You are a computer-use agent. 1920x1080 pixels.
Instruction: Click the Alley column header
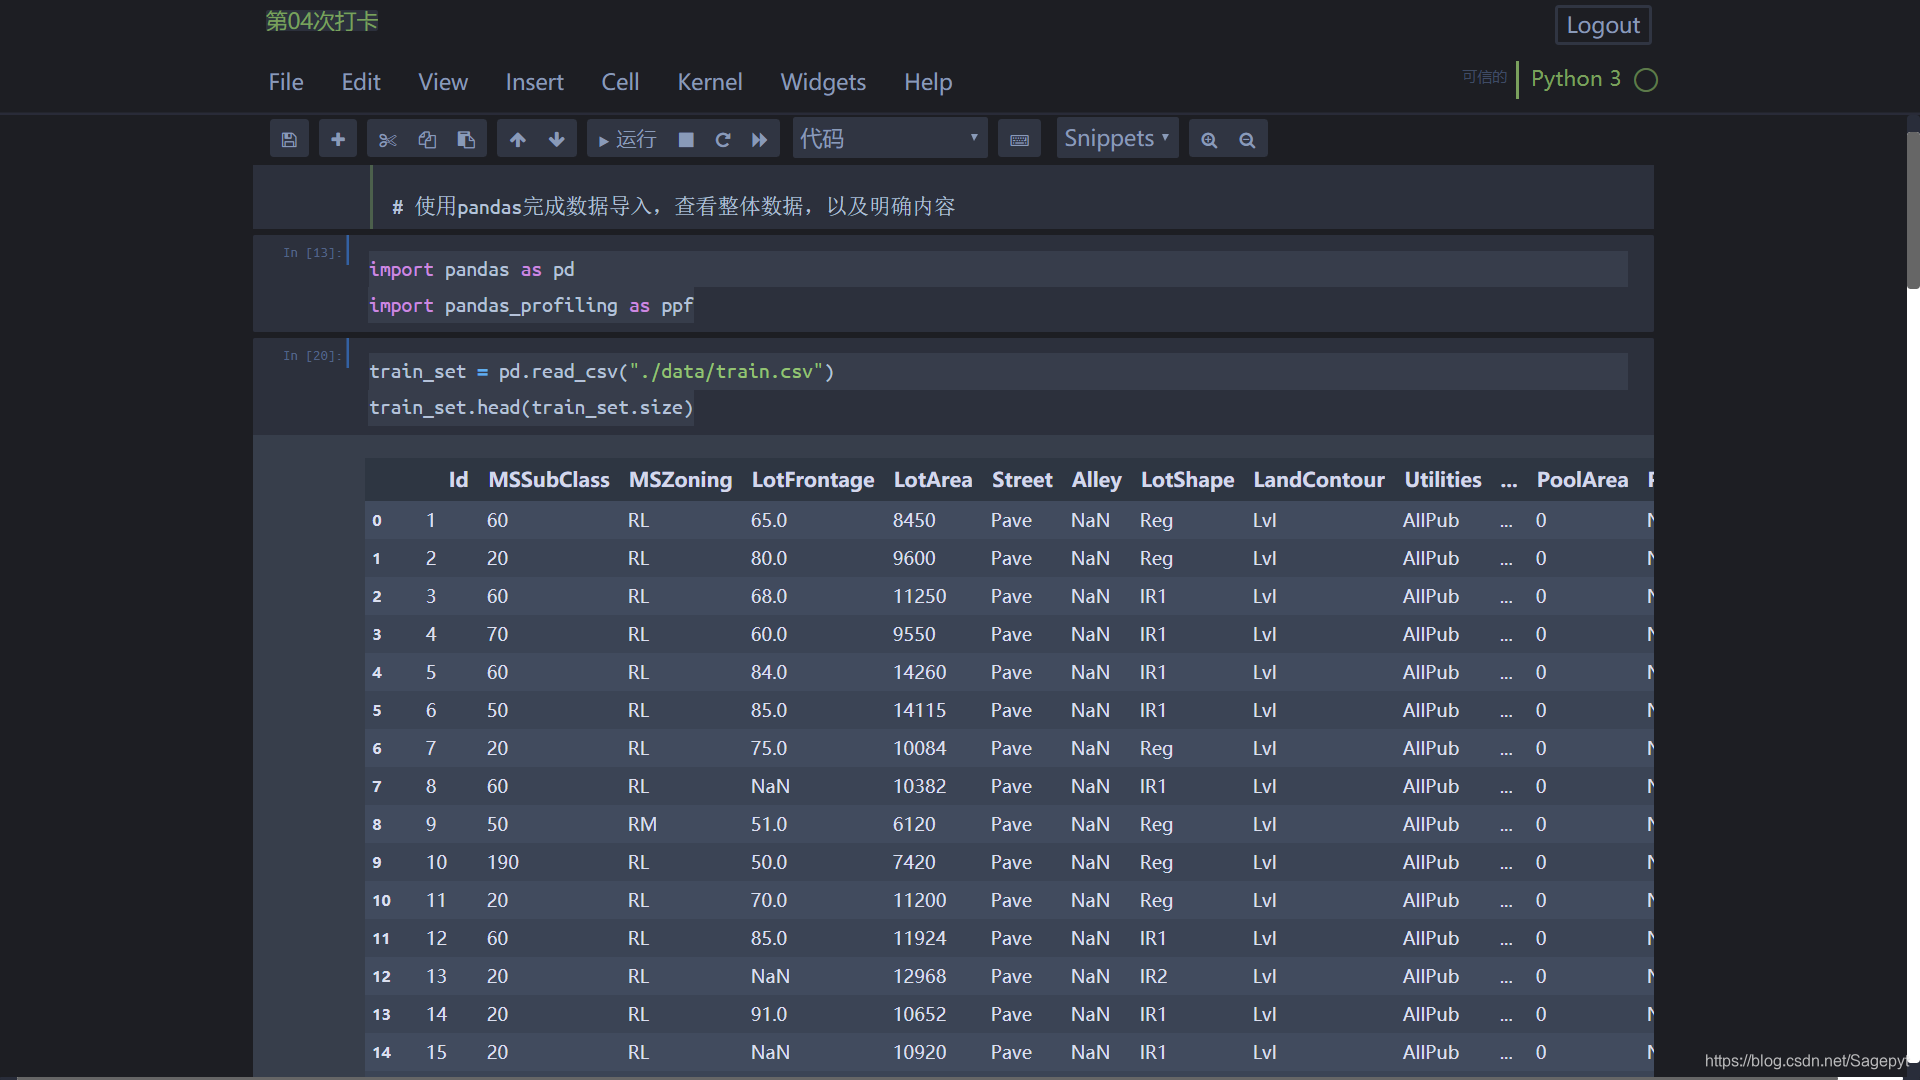(x=1097, y=480)
